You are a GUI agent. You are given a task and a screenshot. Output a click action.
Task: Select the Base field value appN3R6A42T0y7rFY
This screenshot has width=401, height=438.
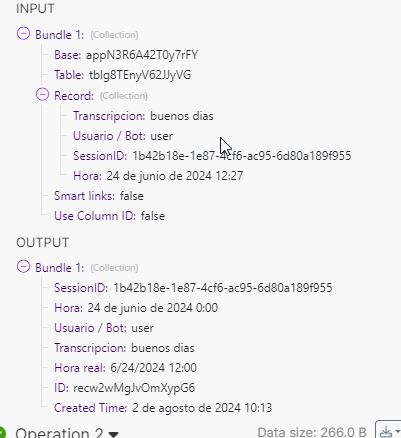(x=142, y=55)
